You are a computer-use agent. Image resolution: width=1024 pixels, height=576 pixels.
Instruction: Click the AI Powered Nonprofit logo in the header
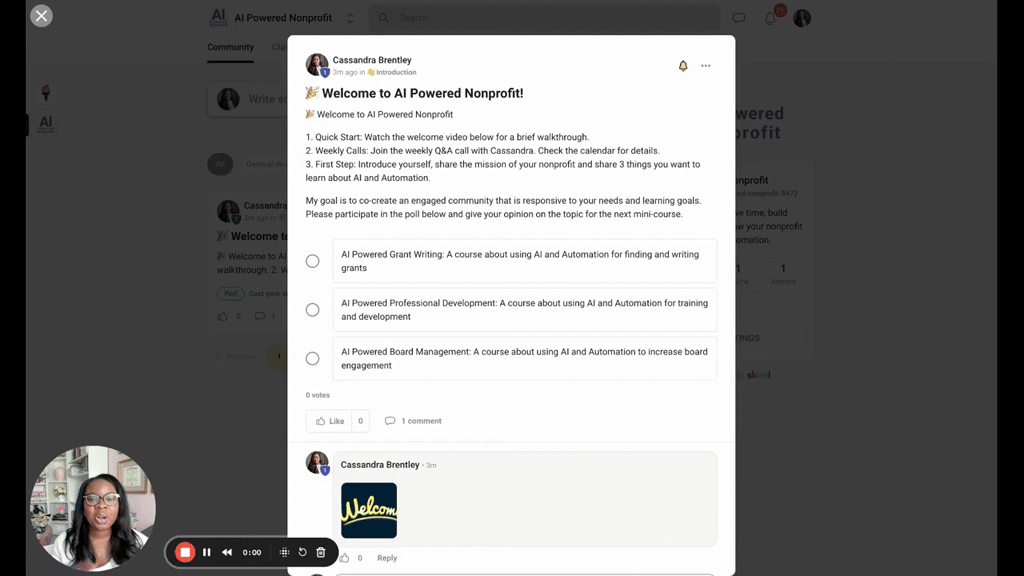[x=218, y=18]
